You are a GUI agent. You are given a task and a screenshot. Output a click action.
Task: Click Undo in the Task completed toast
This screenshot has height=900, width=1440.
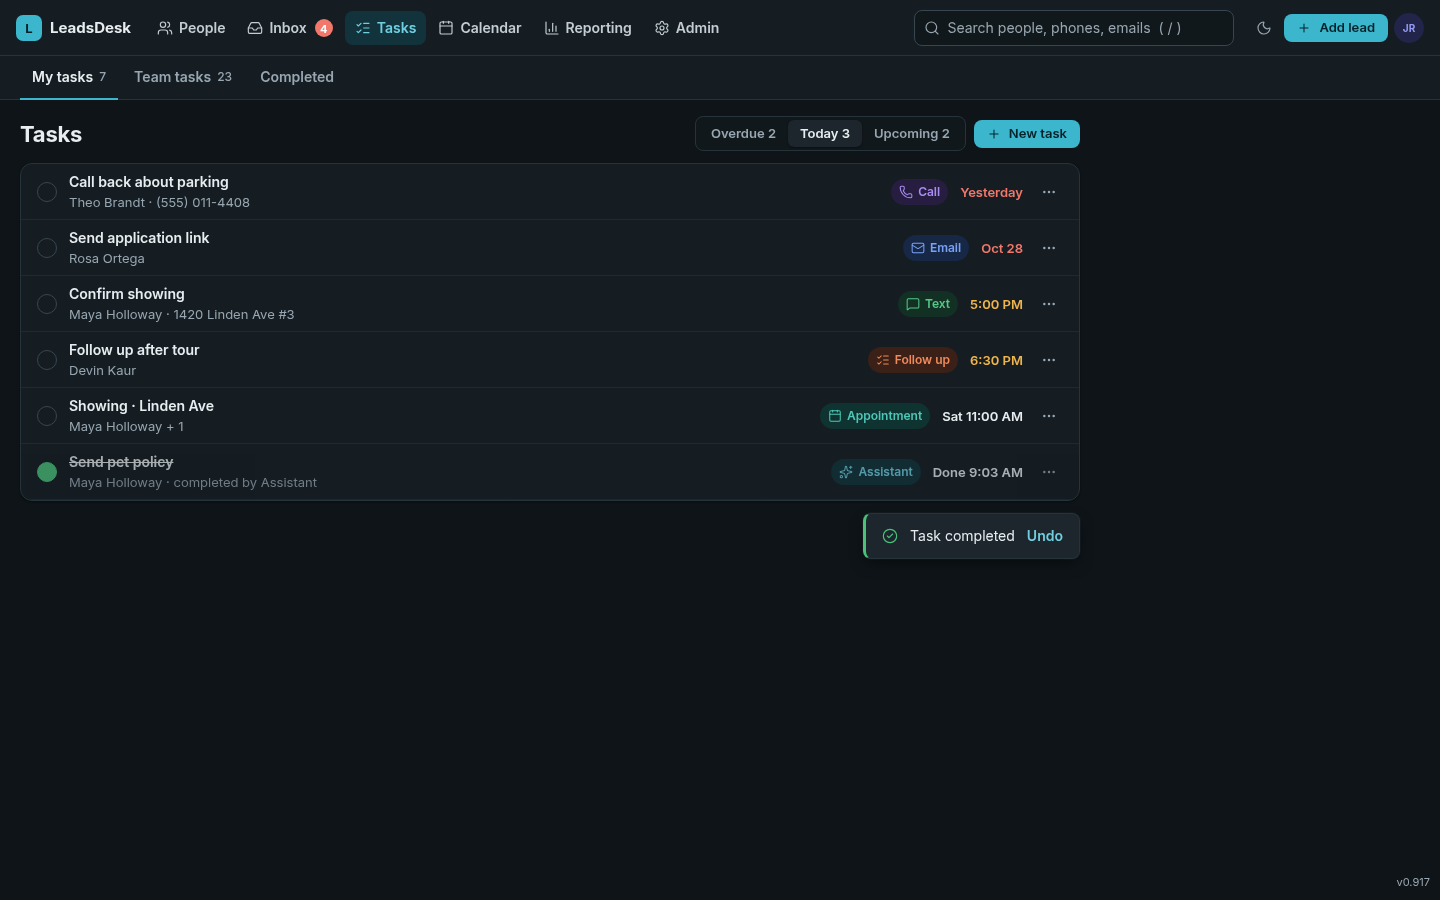[1045, 536]
